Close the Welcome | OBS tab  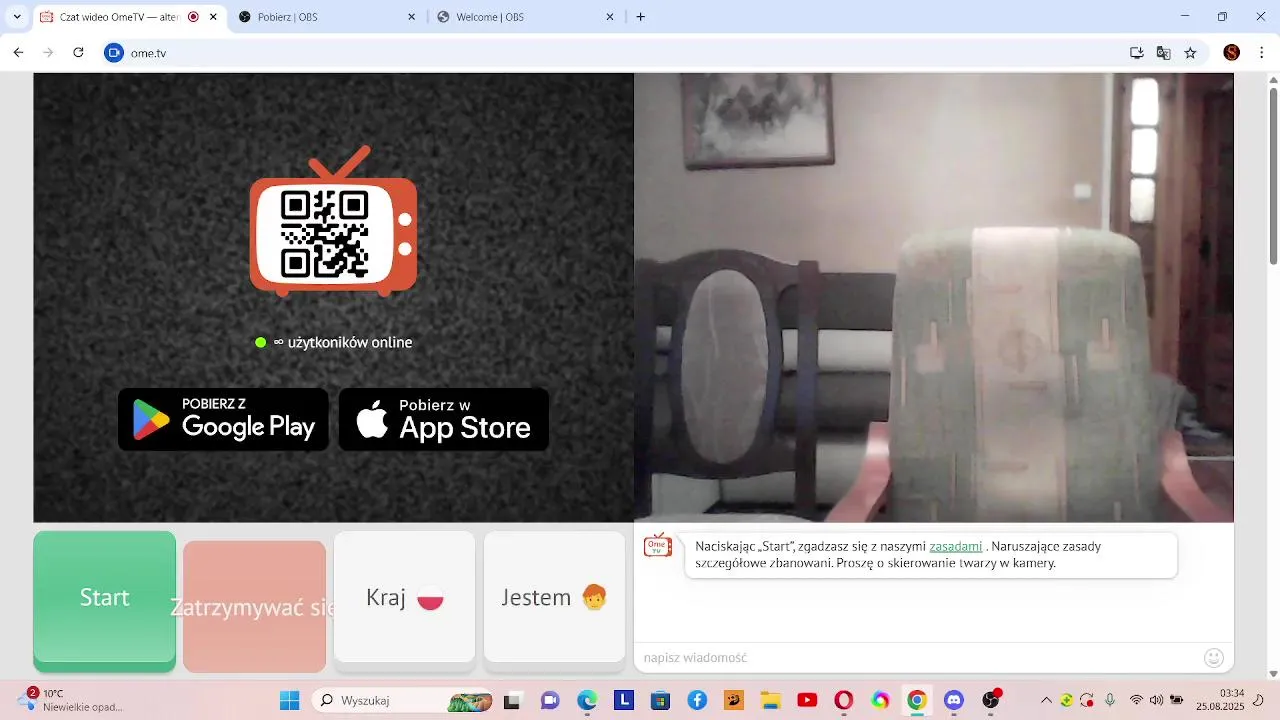[610, 17]
